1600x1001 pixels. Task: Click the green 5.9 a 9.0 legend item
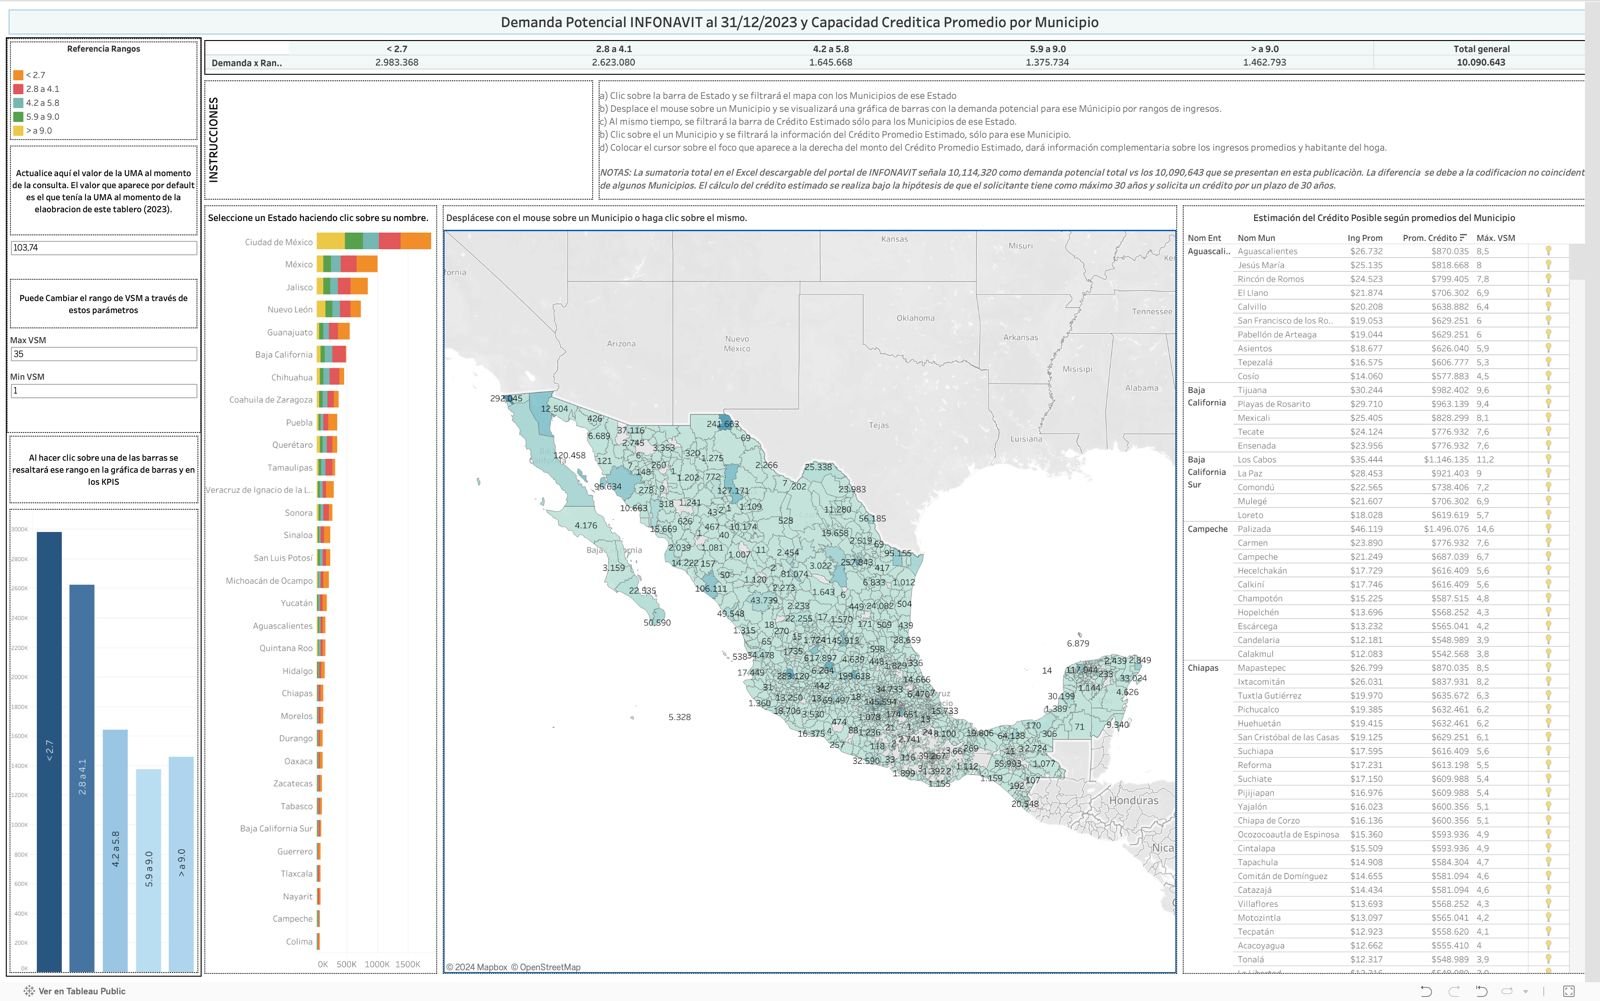pyautogui.click(x=36, y=117)
